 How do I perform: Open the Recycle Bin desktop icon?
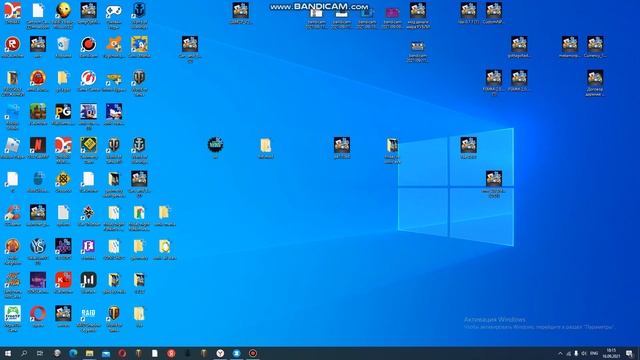[63, 44]
